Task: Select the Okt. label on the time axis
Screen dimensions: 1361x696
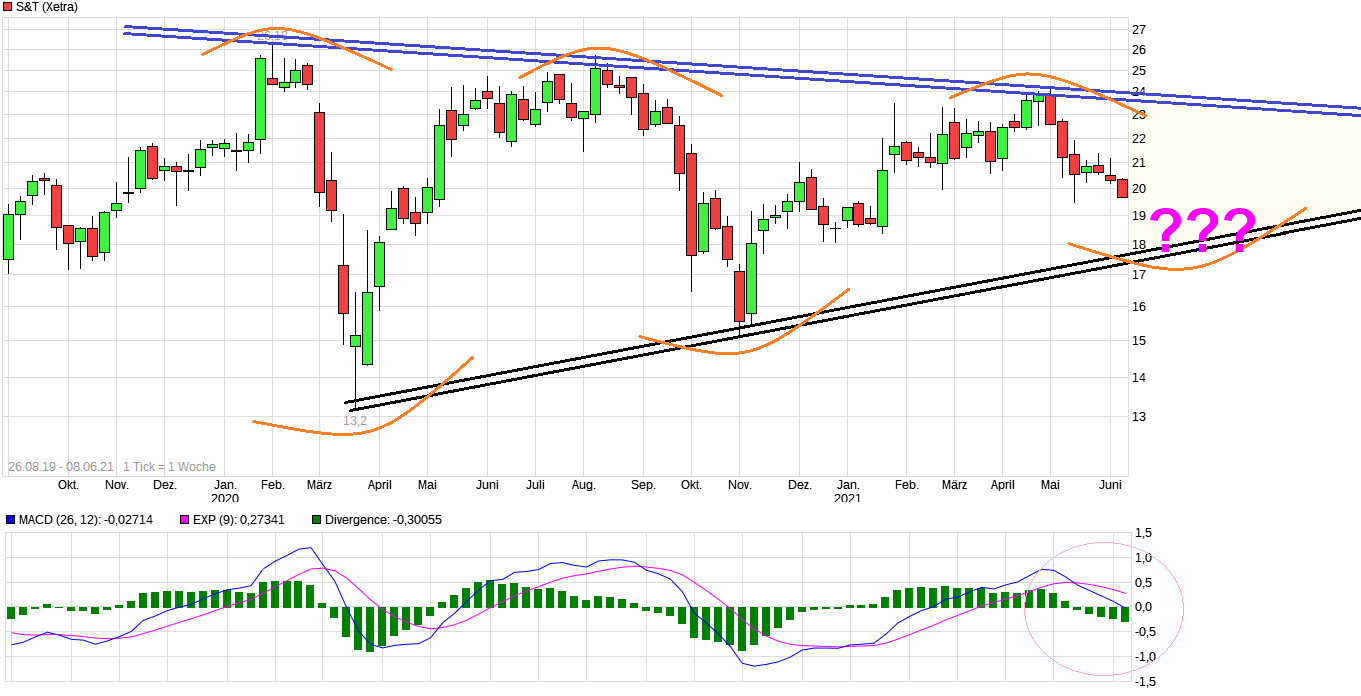Action: tap(67, 484)
